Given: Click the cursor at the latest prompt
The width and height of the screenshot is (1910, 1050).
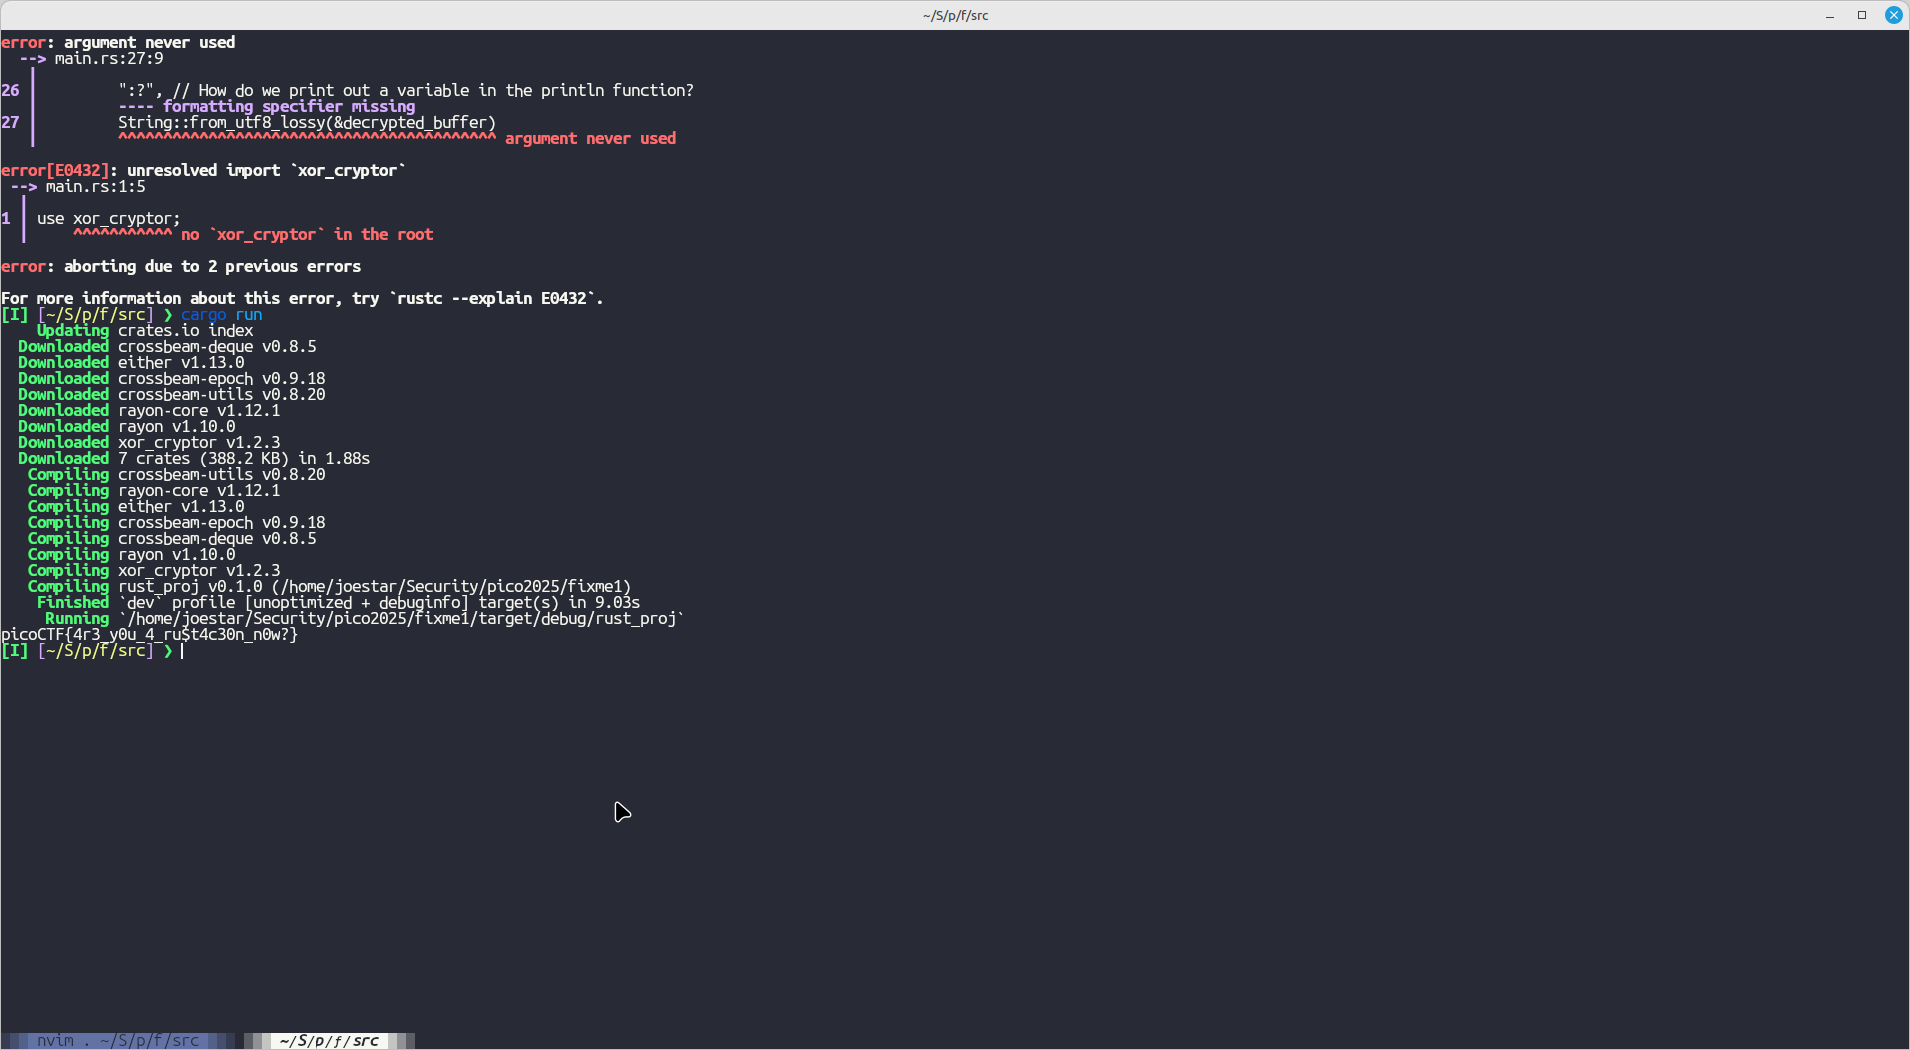Looking at the screenshot, I should point(182,651).
